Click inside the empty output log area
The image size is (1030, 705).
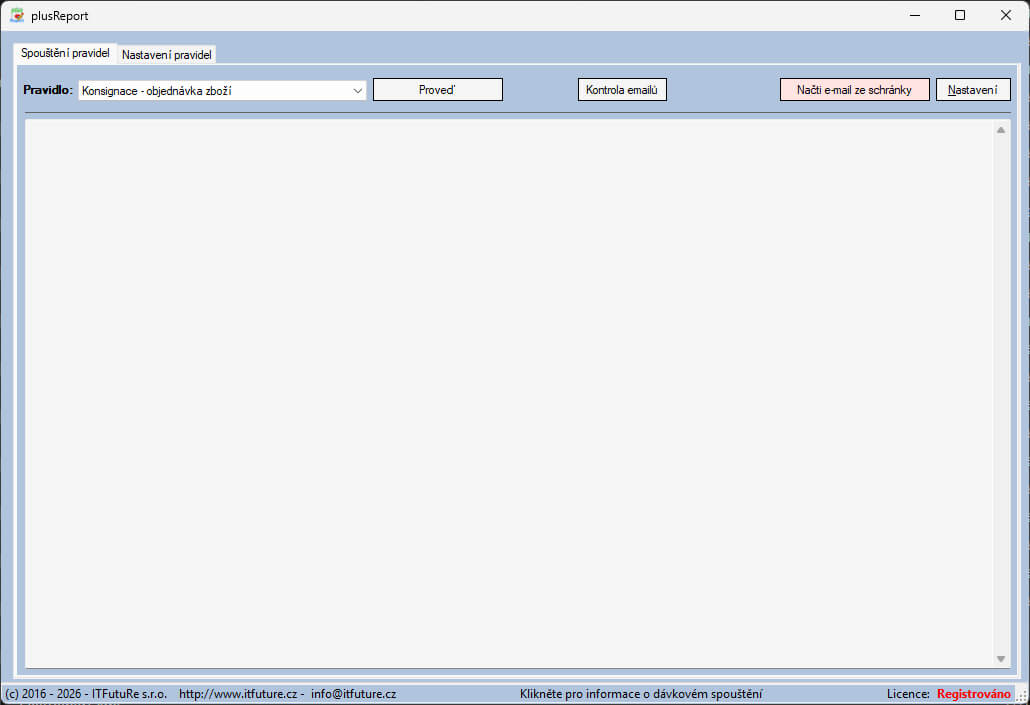(x=500, y=390)
